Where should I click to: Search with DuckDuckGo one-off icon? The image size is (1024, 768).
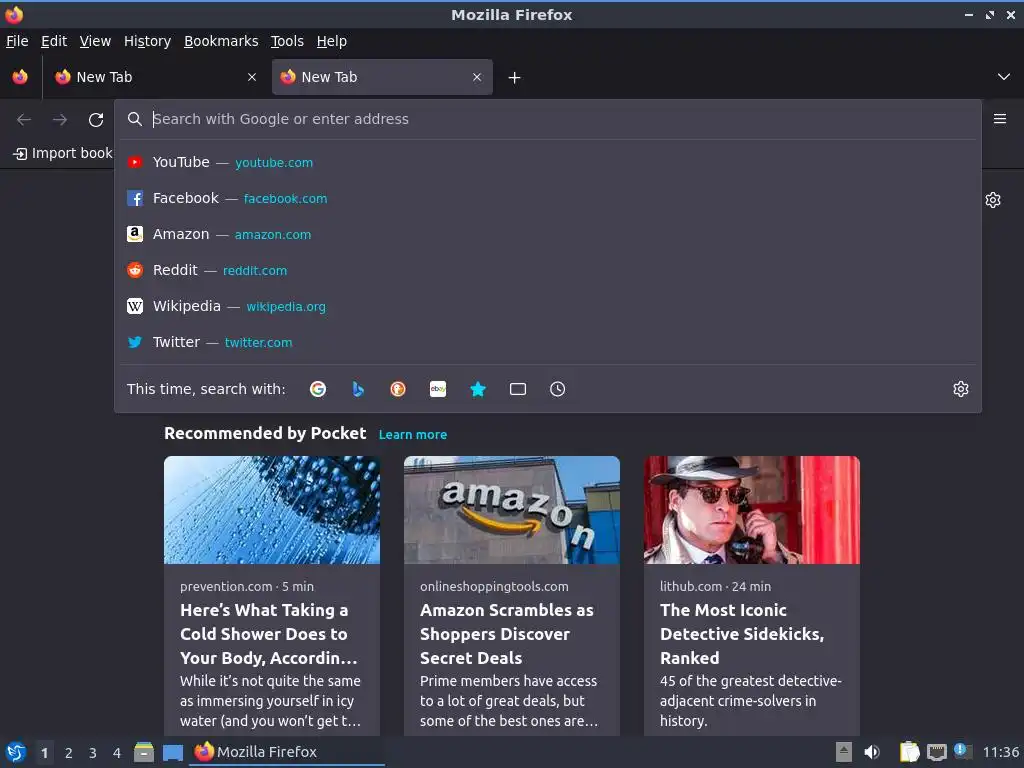(x=398, y=389)
